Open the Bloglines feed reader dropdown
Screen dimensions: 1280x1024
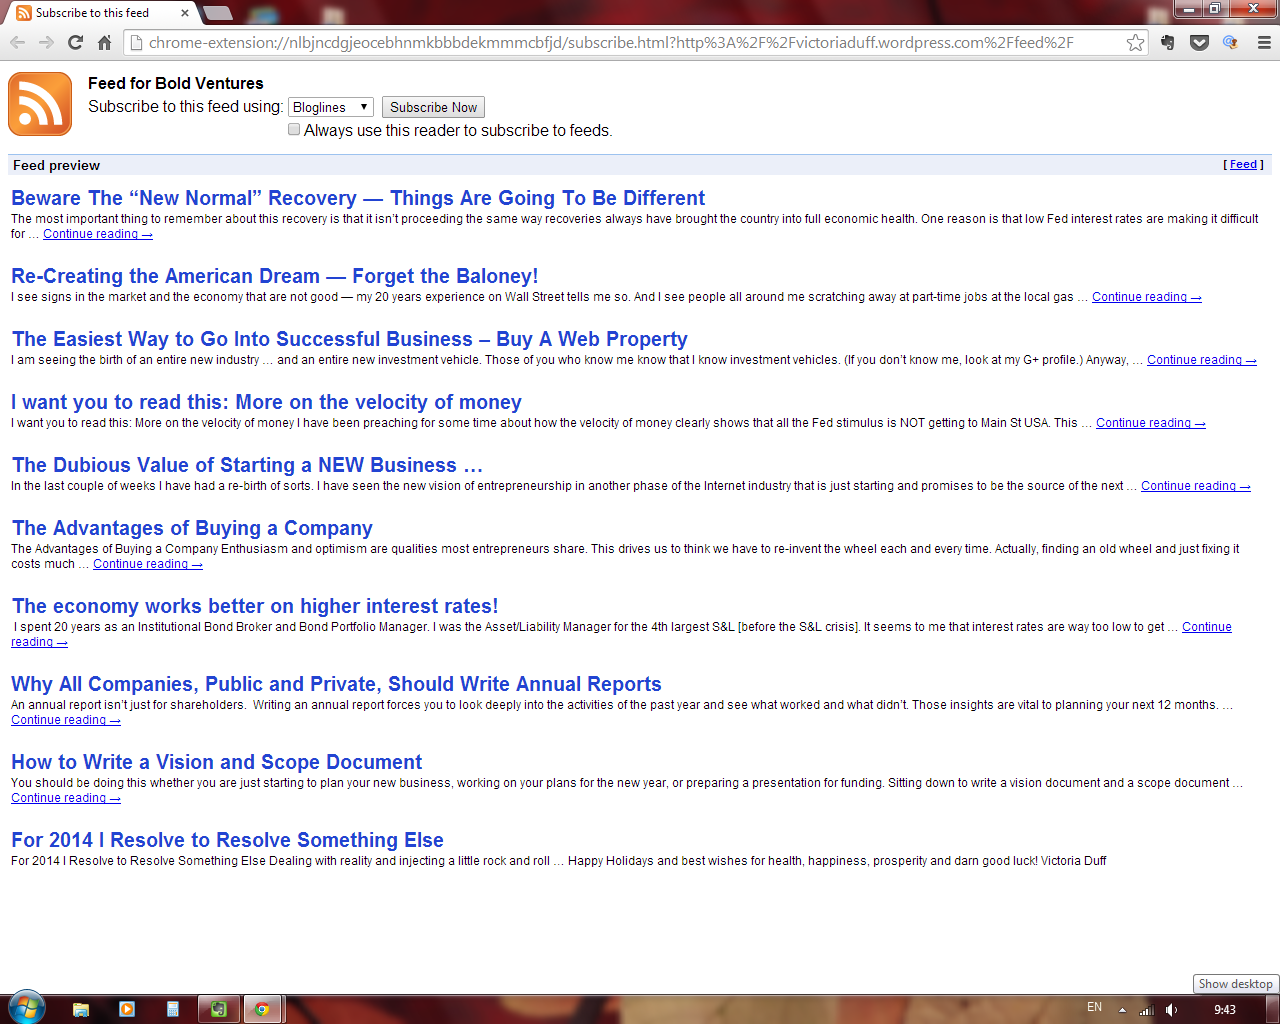pos(330,107)
